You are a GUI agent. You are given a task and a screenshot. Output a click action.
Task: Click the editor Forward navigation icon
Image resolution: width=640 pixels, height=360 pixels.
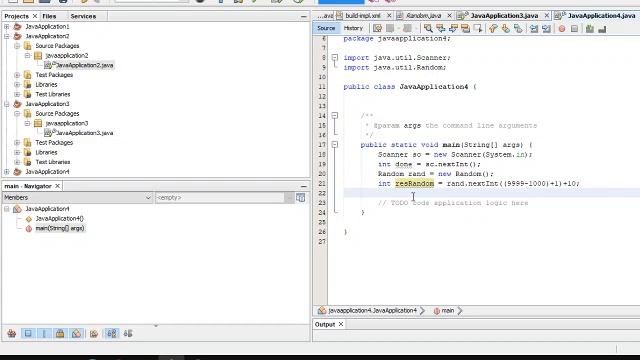coord(407,28)
